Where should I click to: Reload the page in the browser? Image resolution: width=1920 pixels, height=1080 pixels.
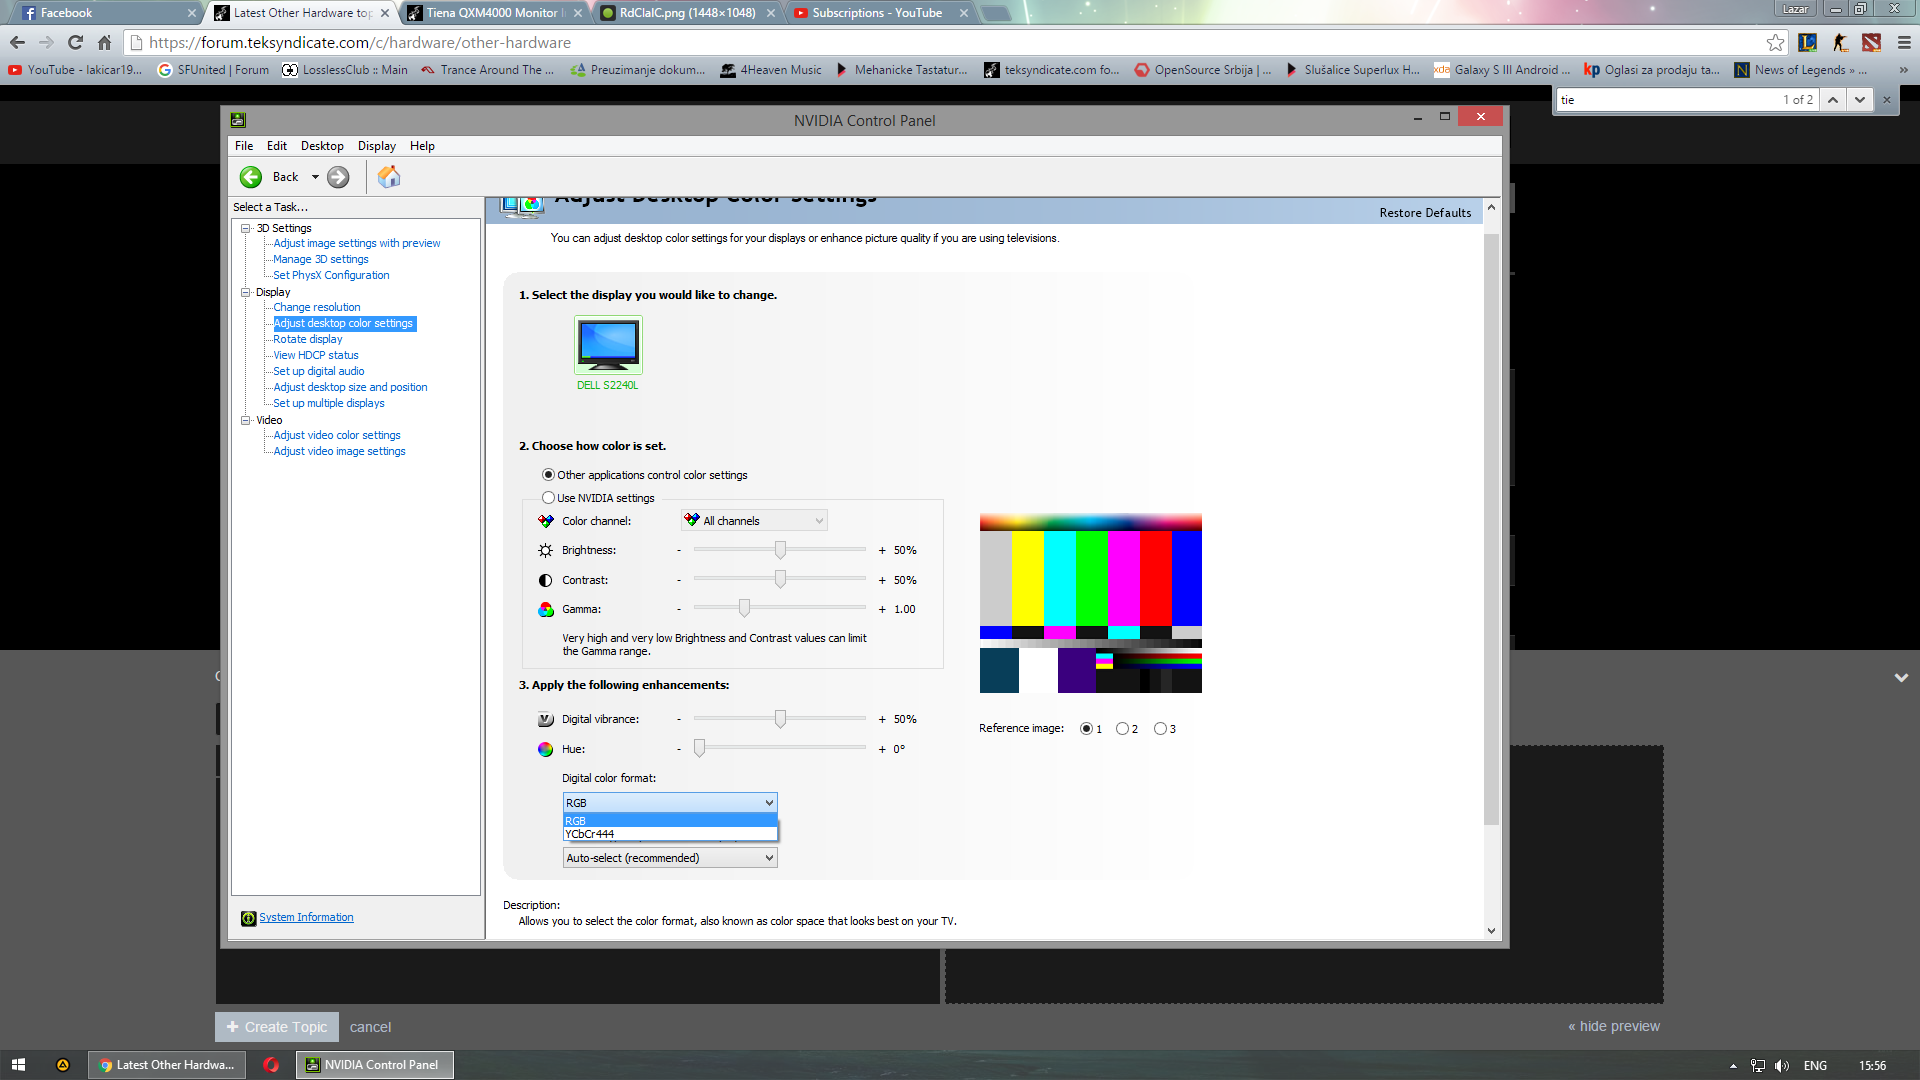tap(75, 42)
